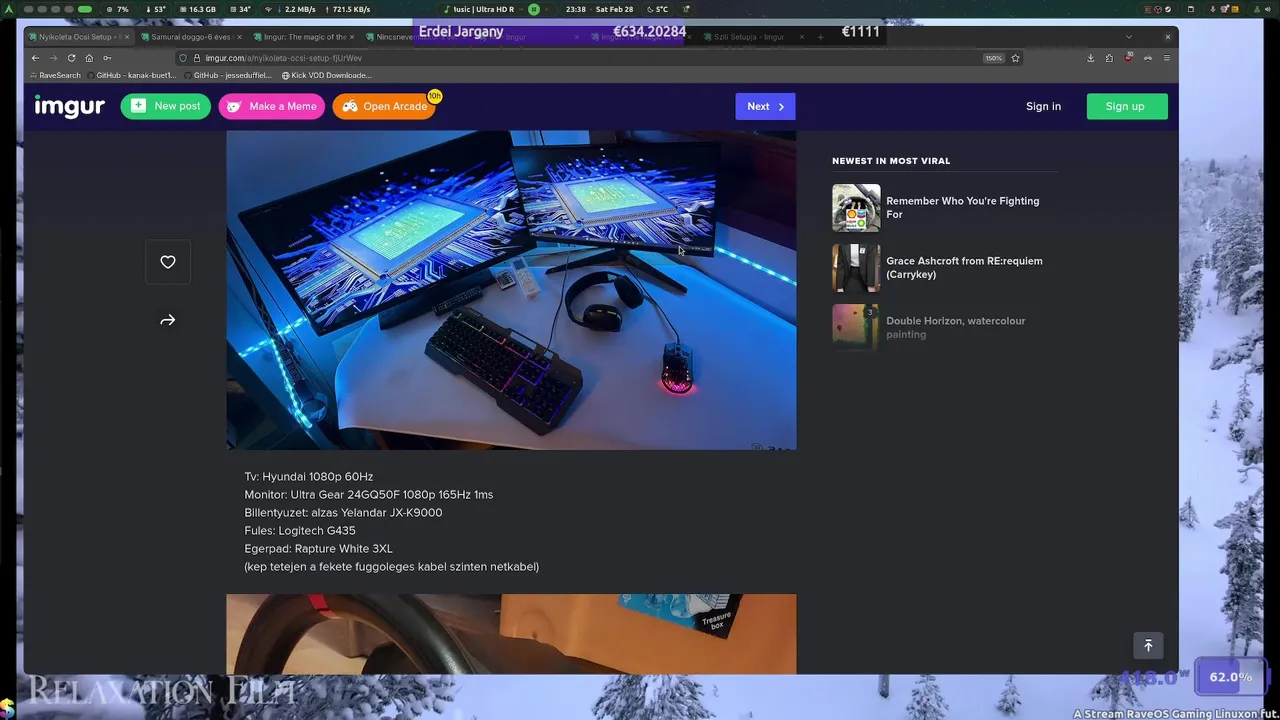Click the green Sign up button
This screenshot has width=1280, height=720.
click(1127, 106)
